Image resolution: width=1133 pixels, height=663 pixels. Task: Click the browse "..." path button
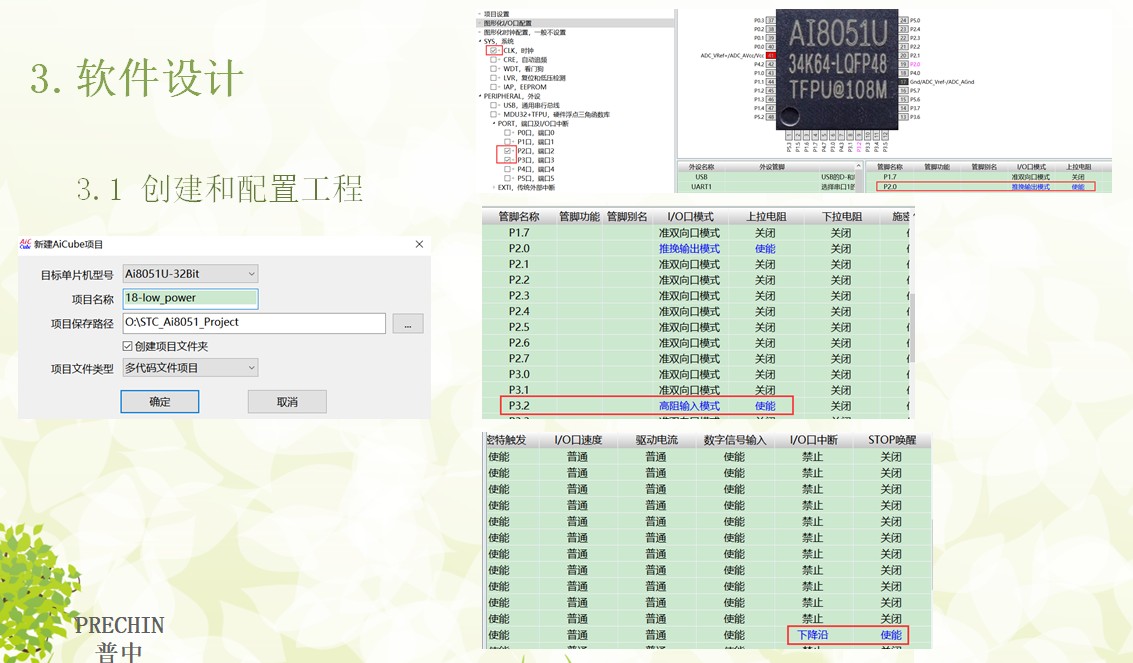click(407, 323)
